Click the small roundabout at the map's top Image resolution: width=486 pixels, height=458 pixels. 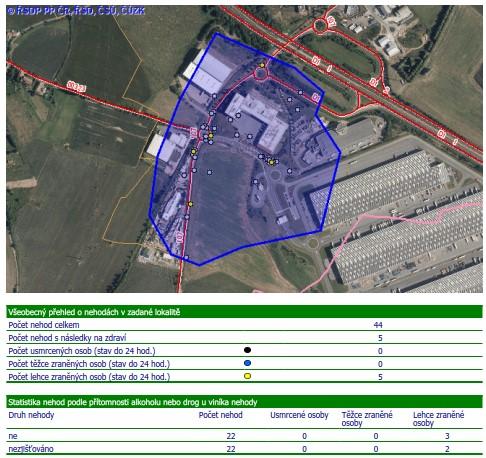pos(320,25)
